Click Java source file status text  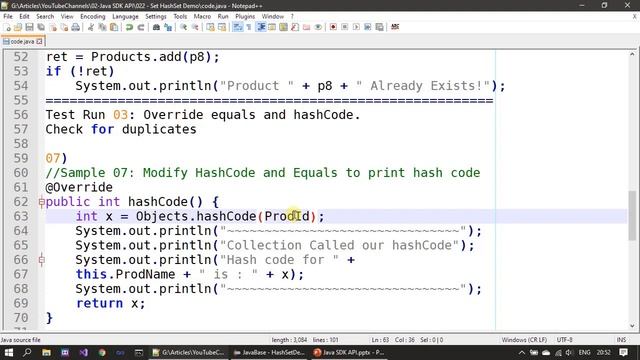click(x=20, y=340)
